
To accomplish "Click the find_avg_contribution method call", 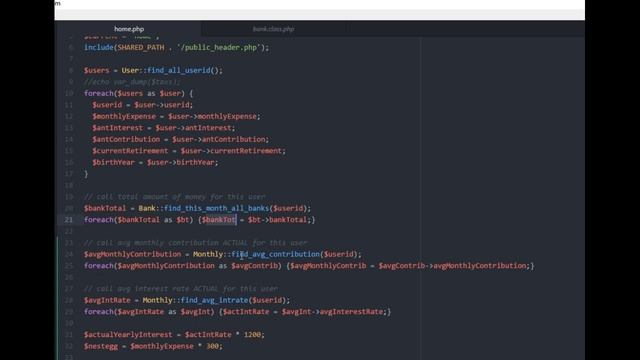I will pos(277,254).
